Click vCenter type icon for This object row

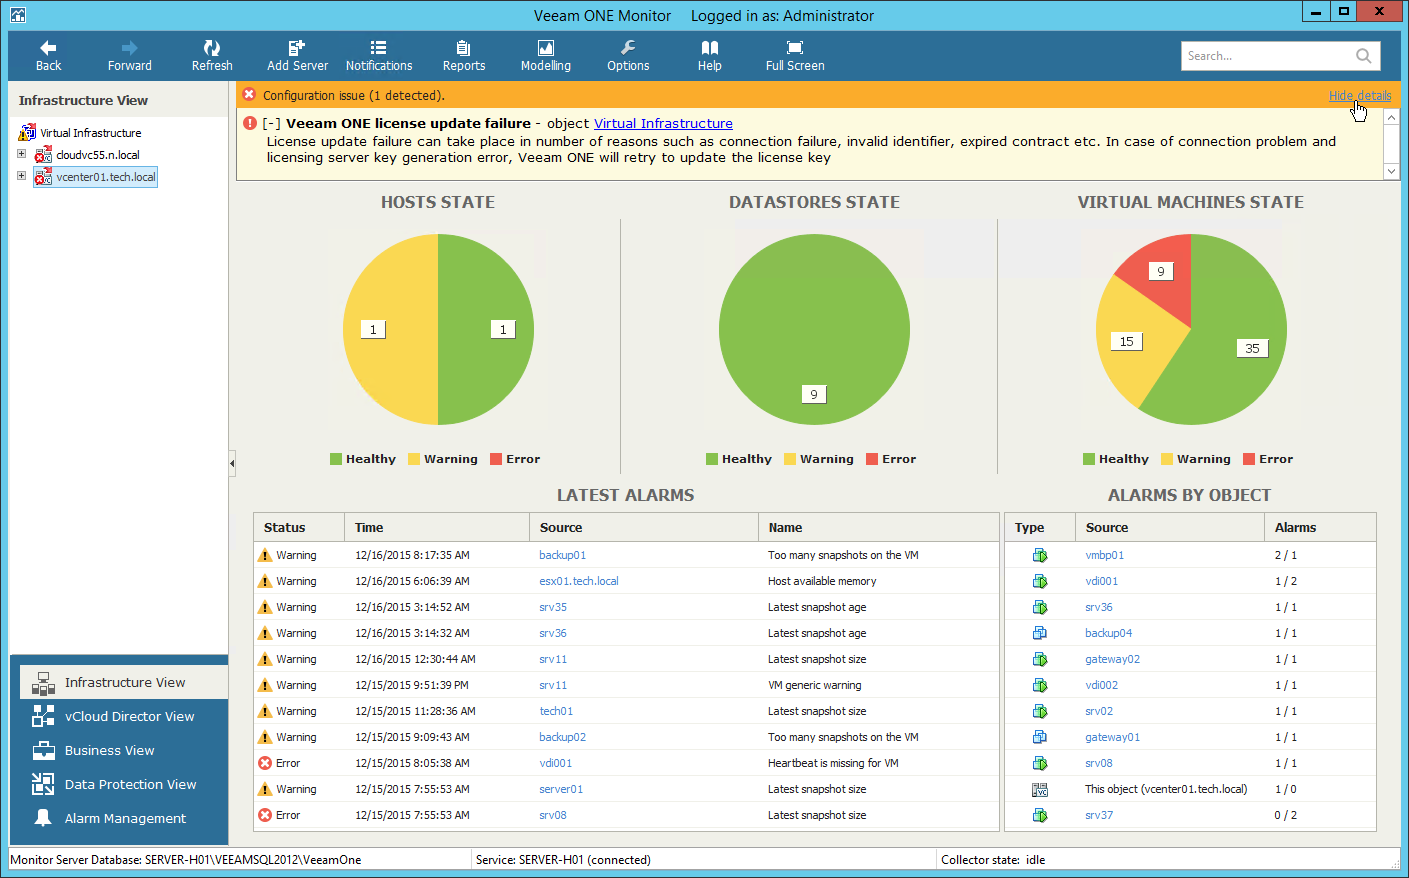pos(1040,789)
